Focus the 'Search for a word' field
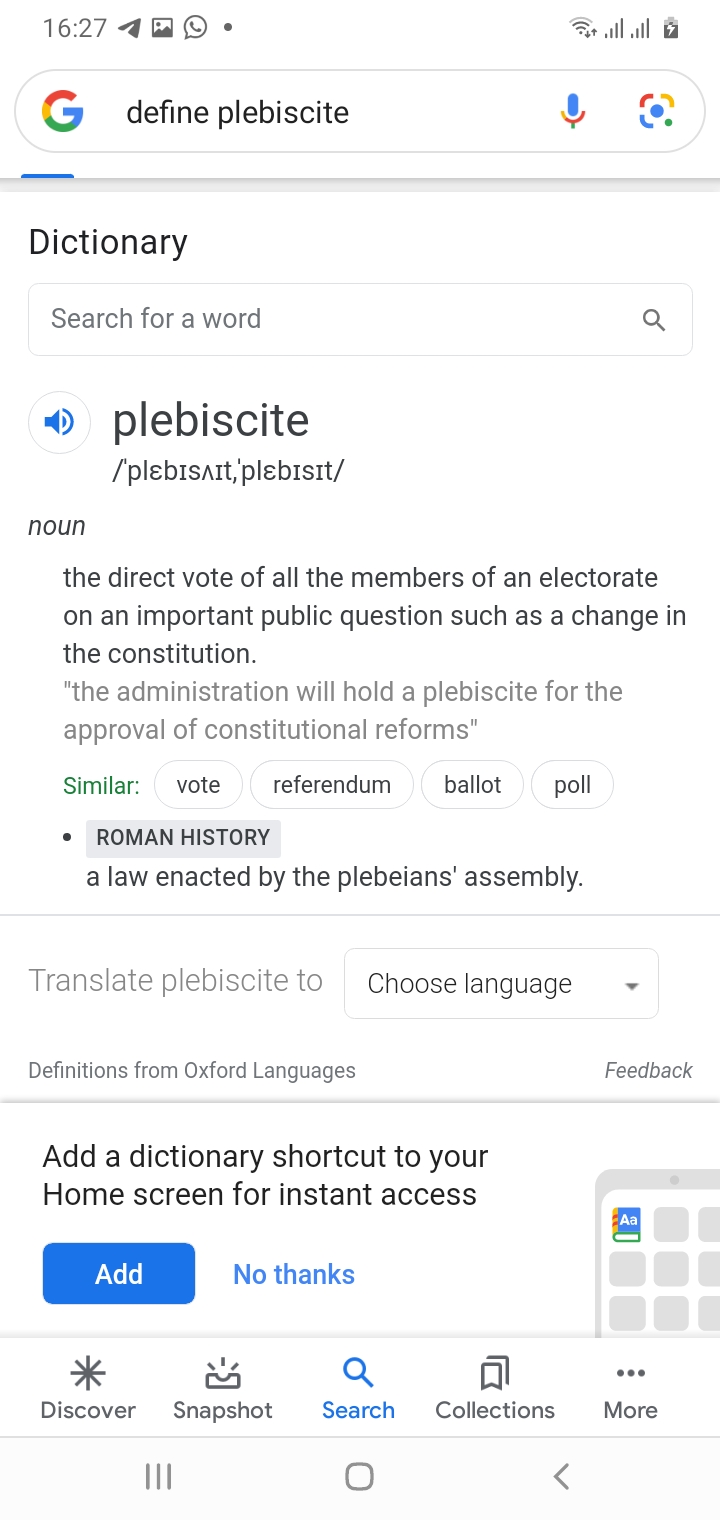 (330, 319)
